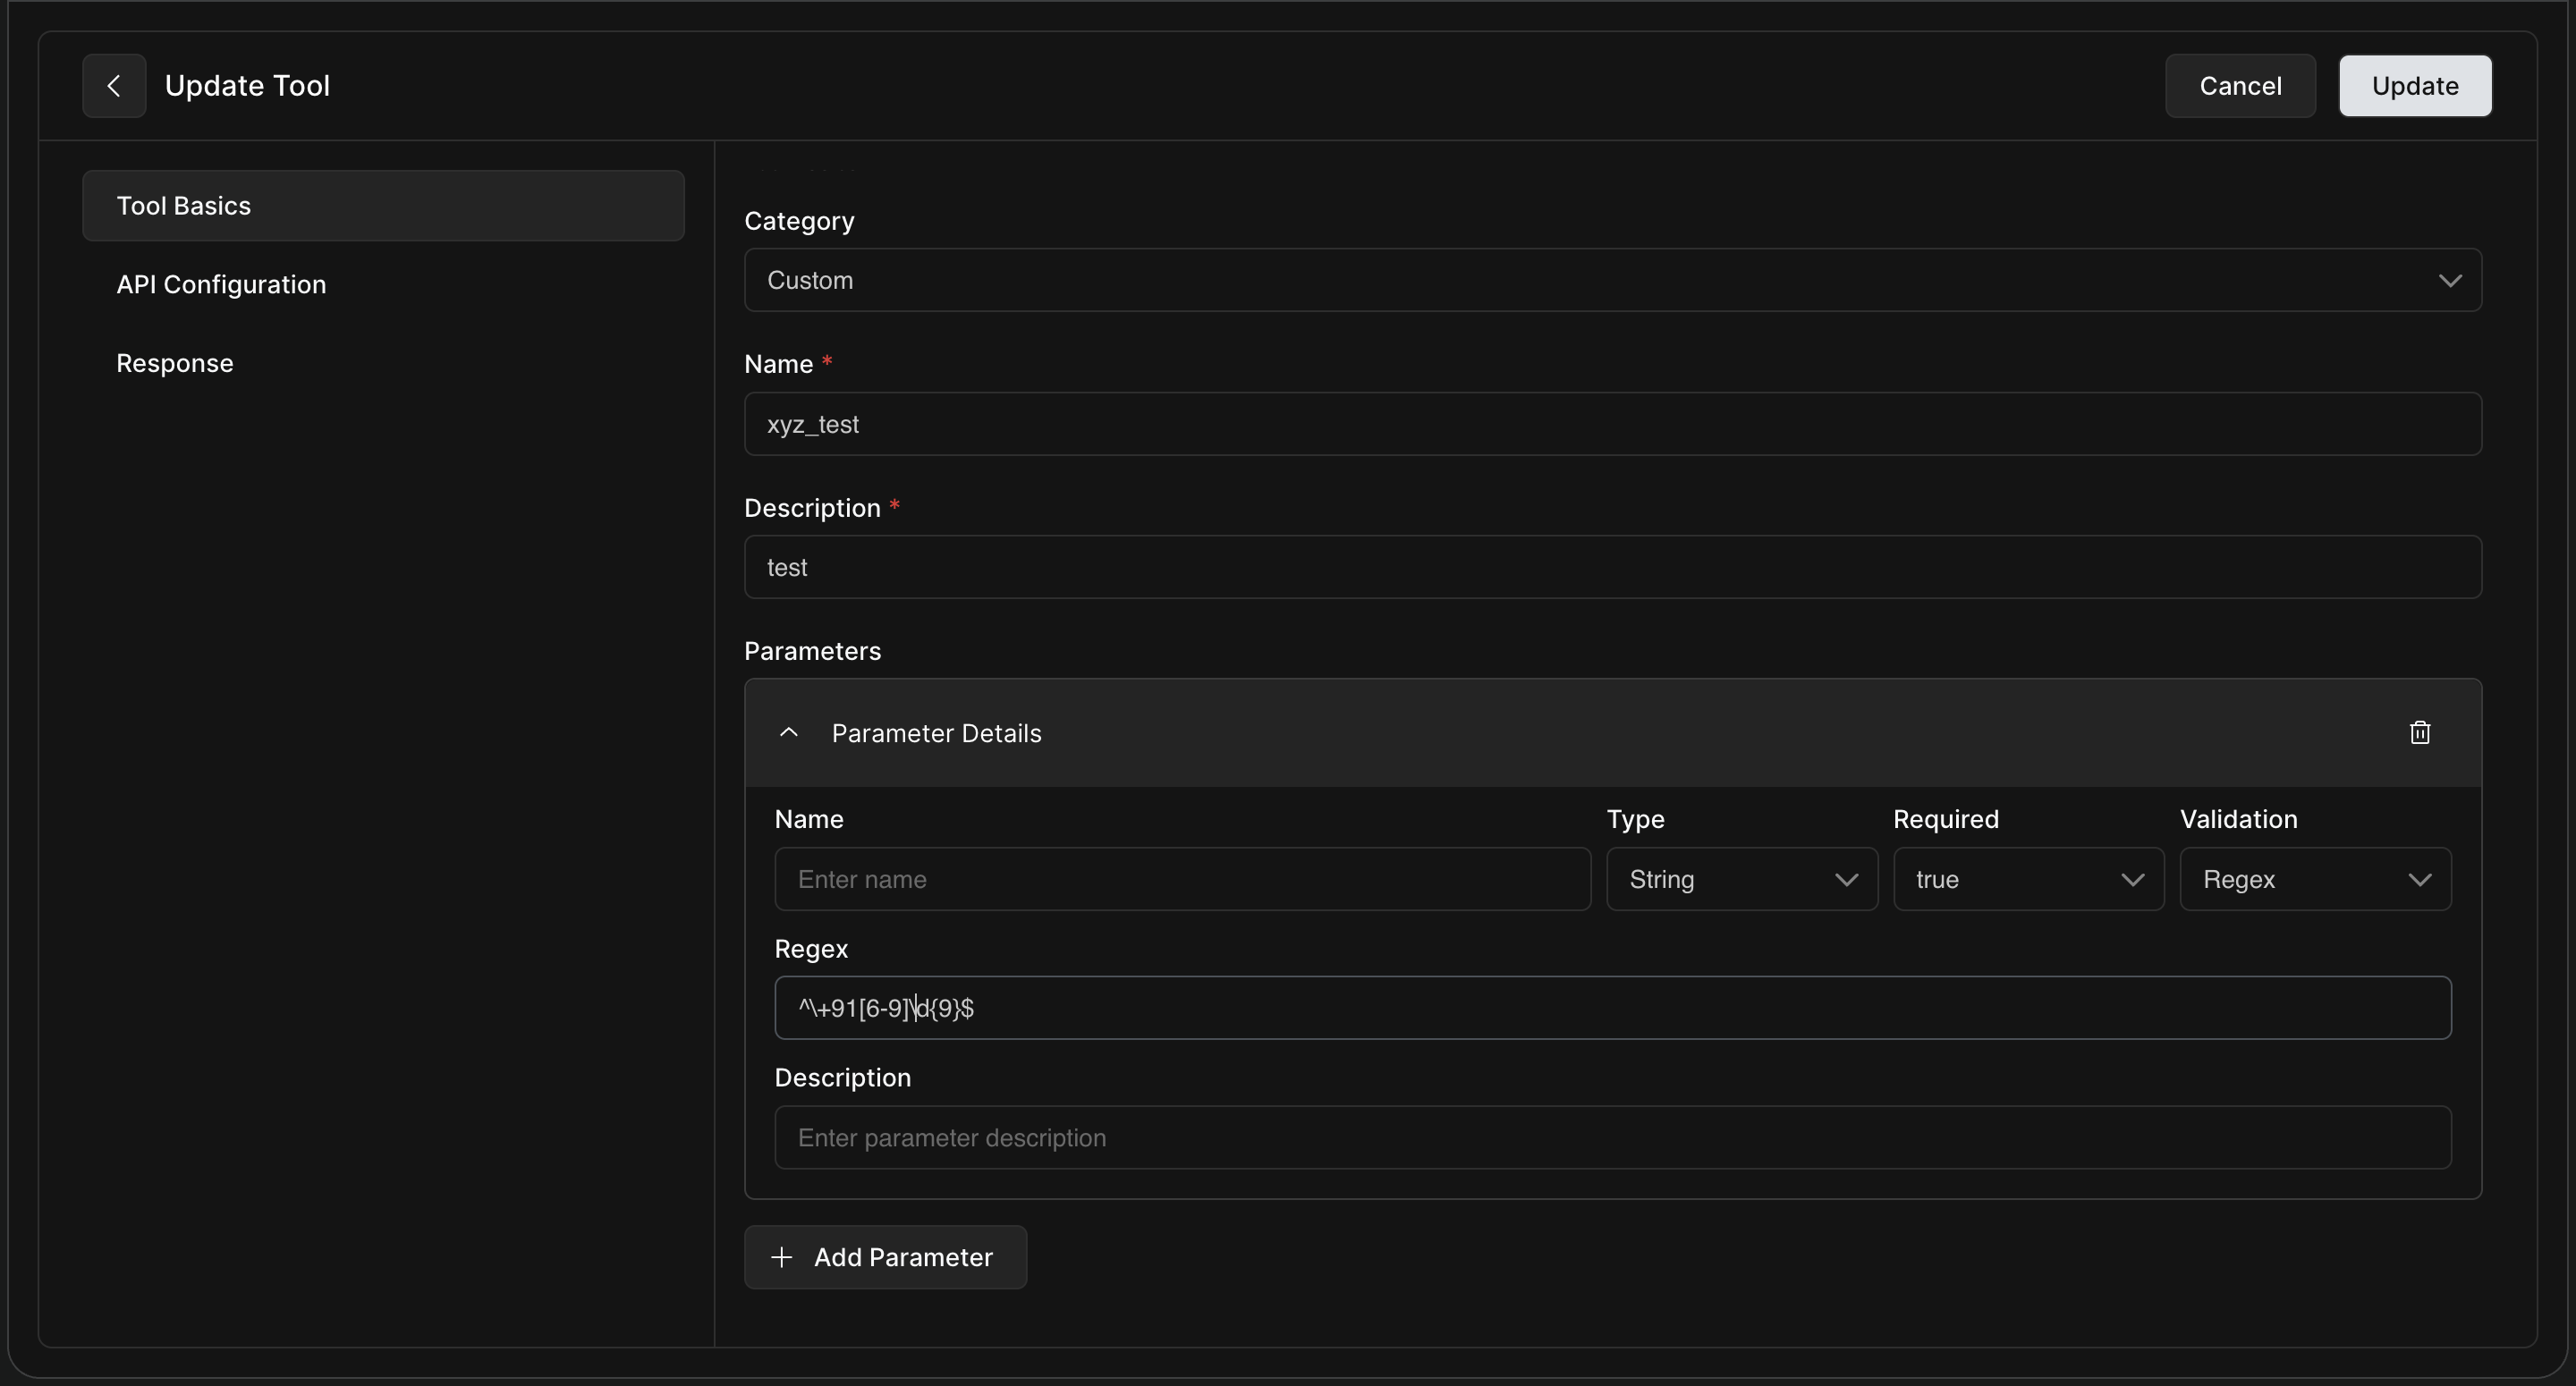This screenshot has height=1386, width=2576.
Task: Click the Parameter Details header title
Action: coord(936,733)
